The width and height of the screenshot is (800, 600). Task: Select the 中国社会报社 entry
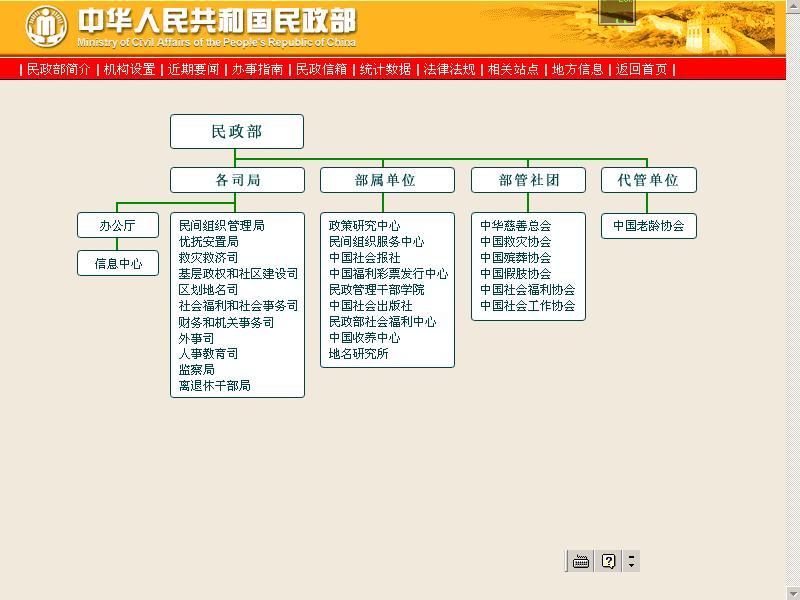pyautogui.click(x=364, y=258)
